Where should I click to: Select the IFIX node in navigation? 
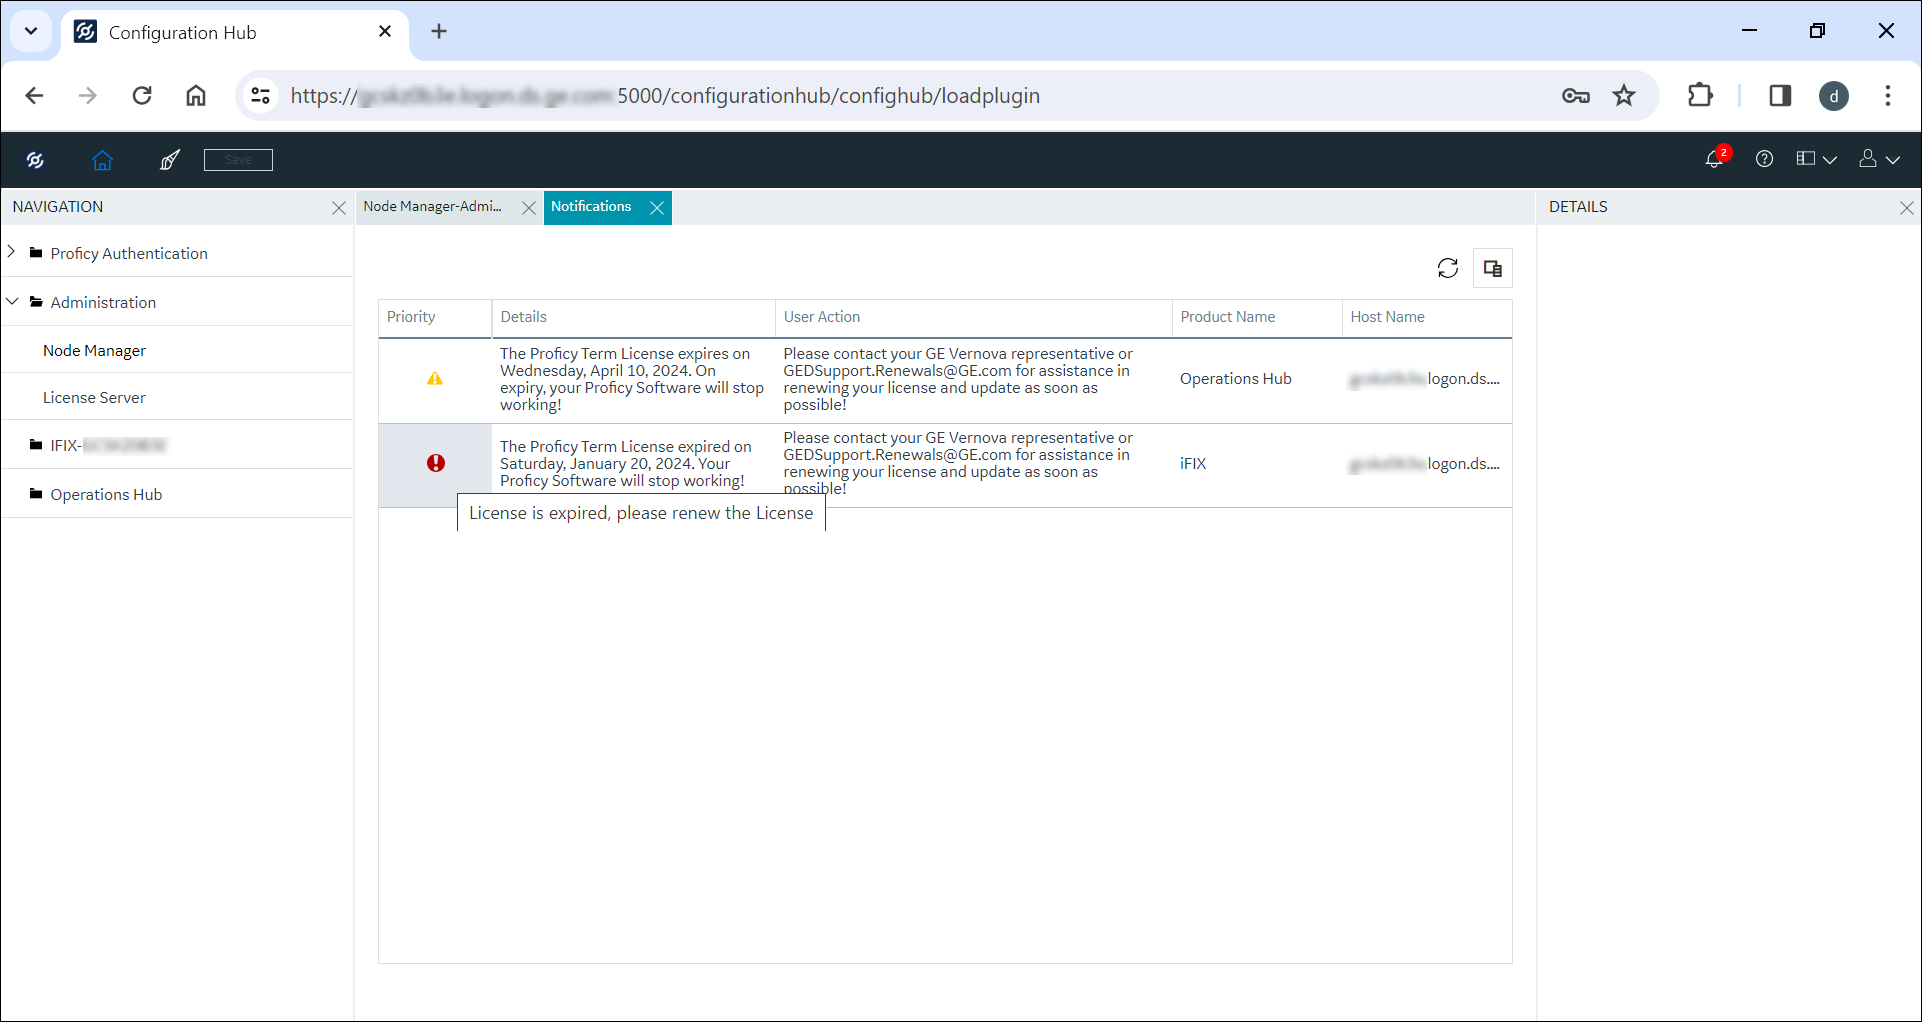(x=108, y=446)
